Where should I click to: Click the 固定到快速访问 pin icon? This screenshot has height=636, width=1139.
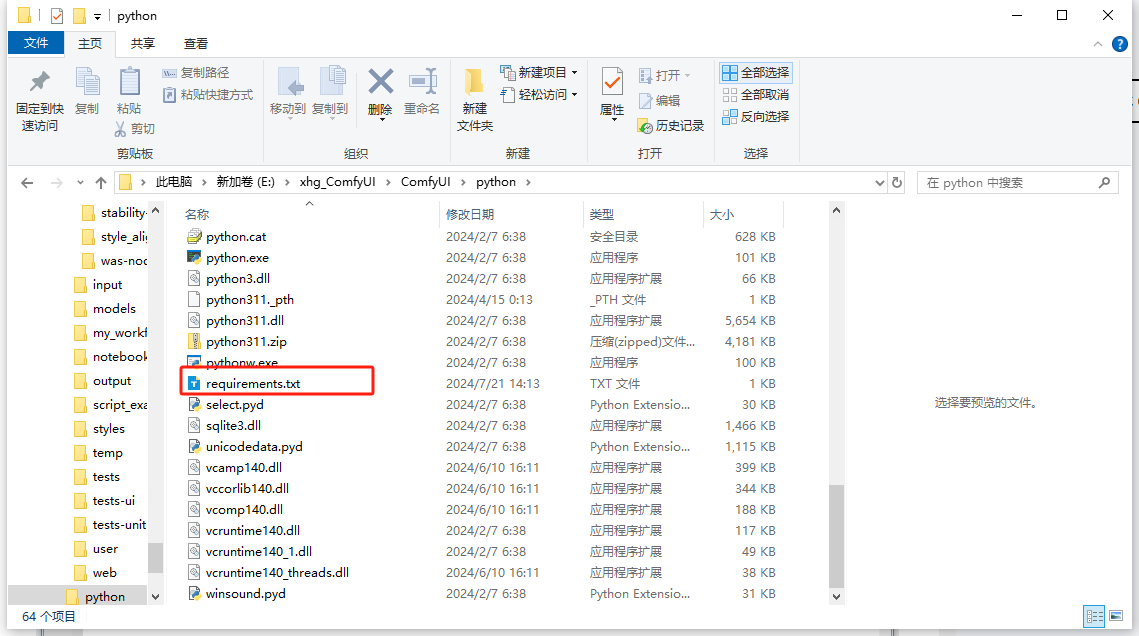click(40, 82)
